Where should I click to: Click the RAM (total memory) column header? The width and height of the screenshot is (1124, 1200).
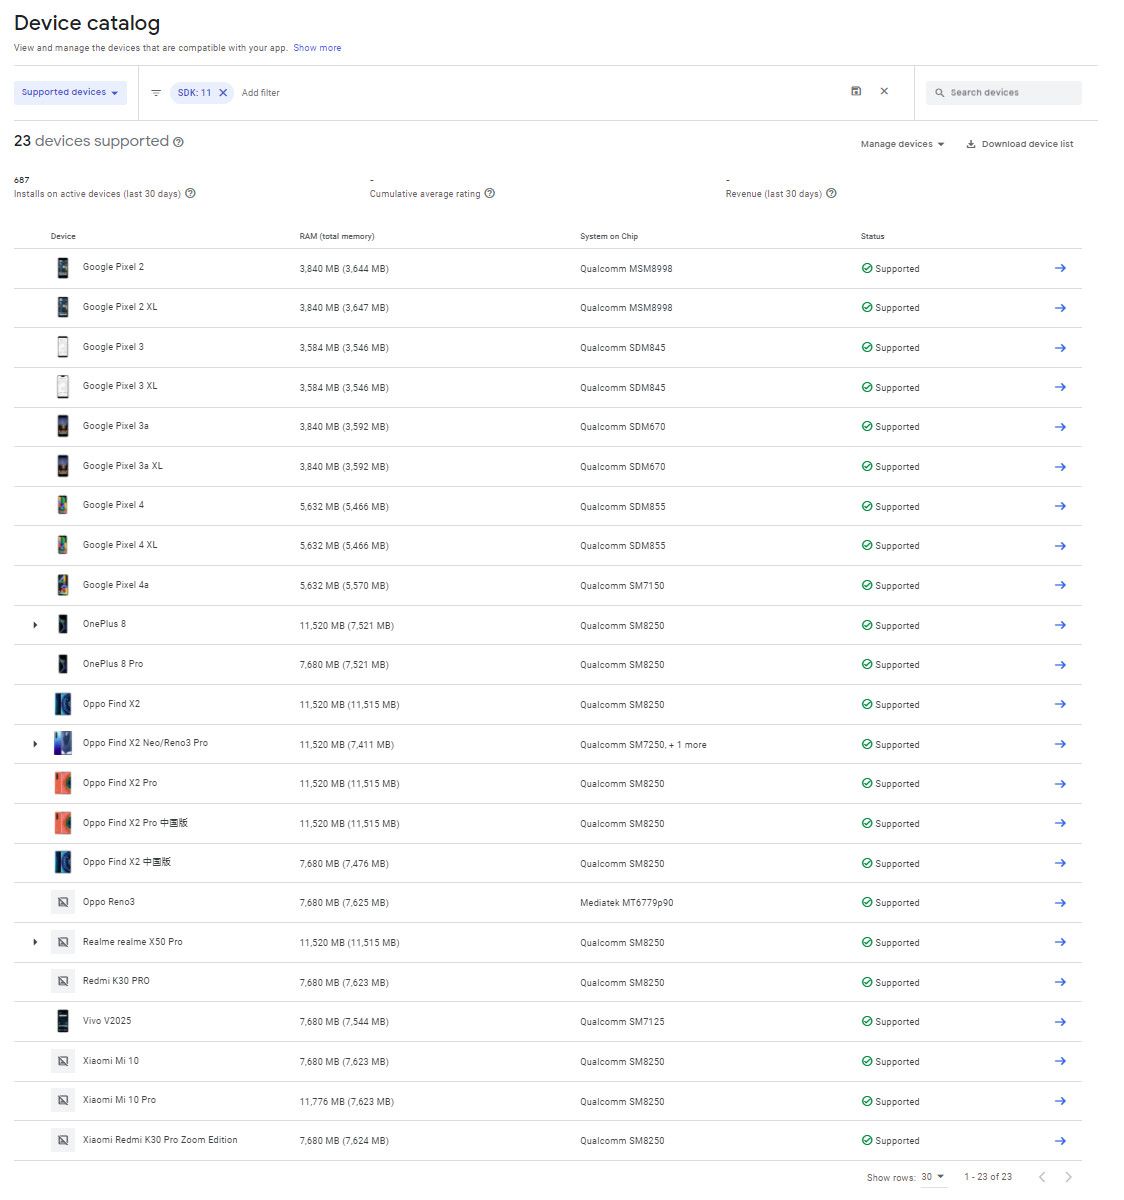(337, 236)
